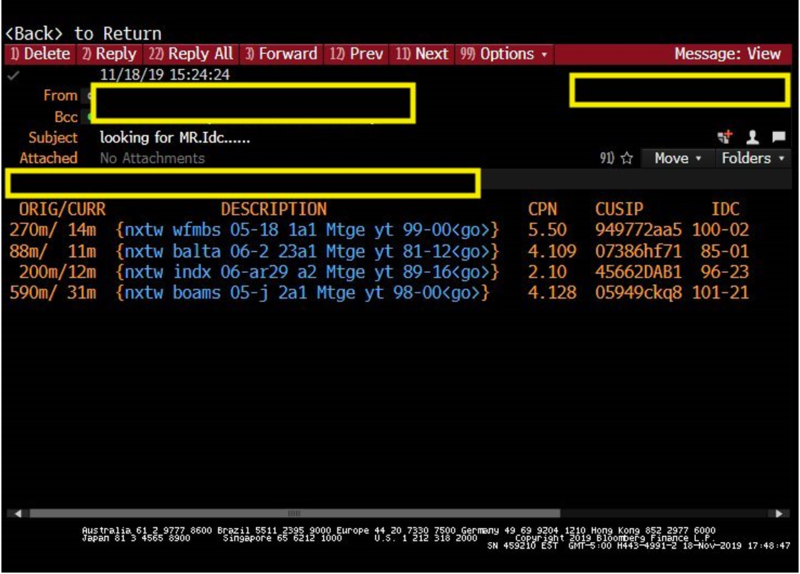Click the IDC price 101-21
This screenshot has height=574, width=800.
(720, 293)
